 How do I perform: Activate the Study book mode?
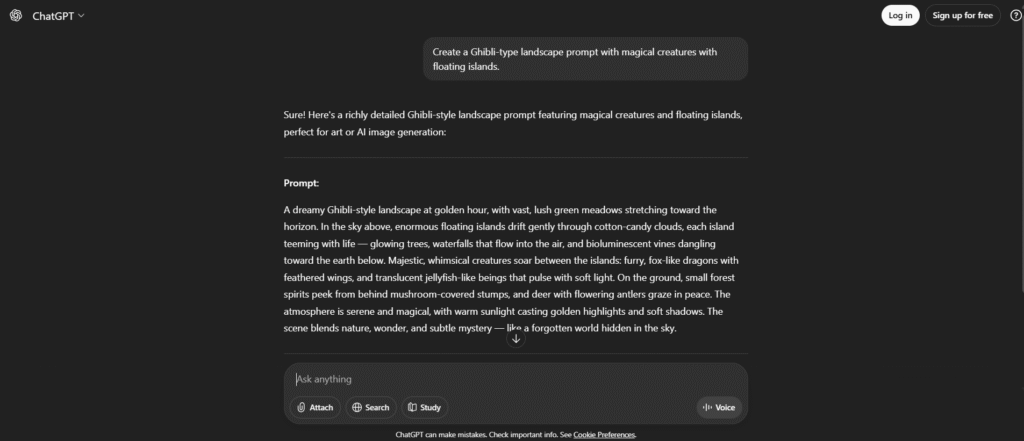424,407
